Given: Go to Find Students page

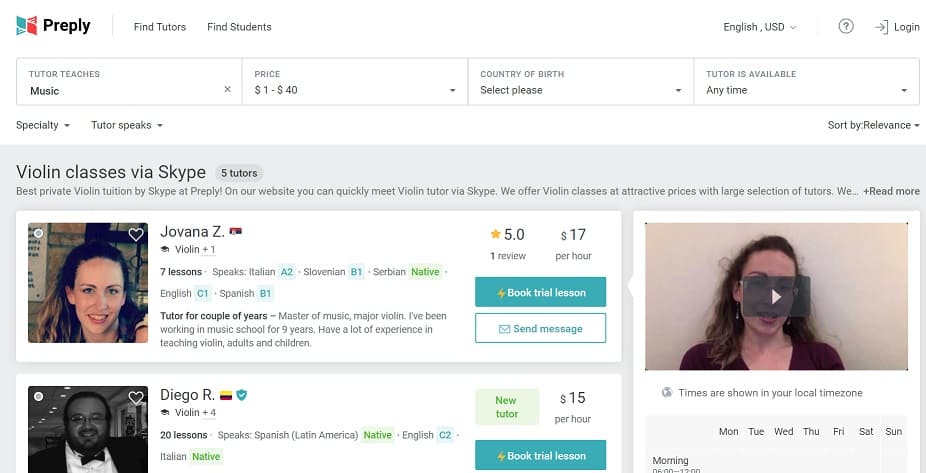Looking at the screenshot, I should (239, 27).
